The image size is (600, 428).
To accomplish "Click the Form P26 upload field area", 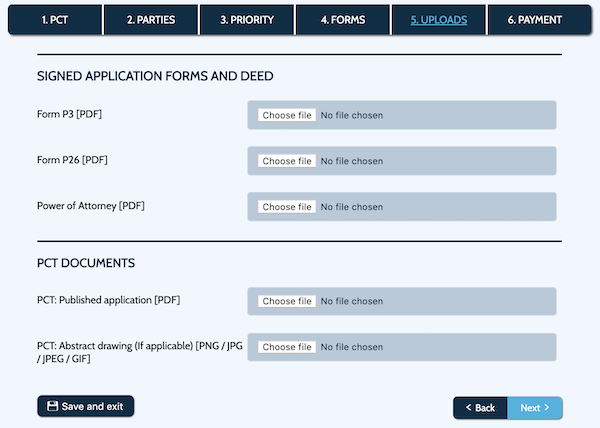I will click(x=402, y=161).
